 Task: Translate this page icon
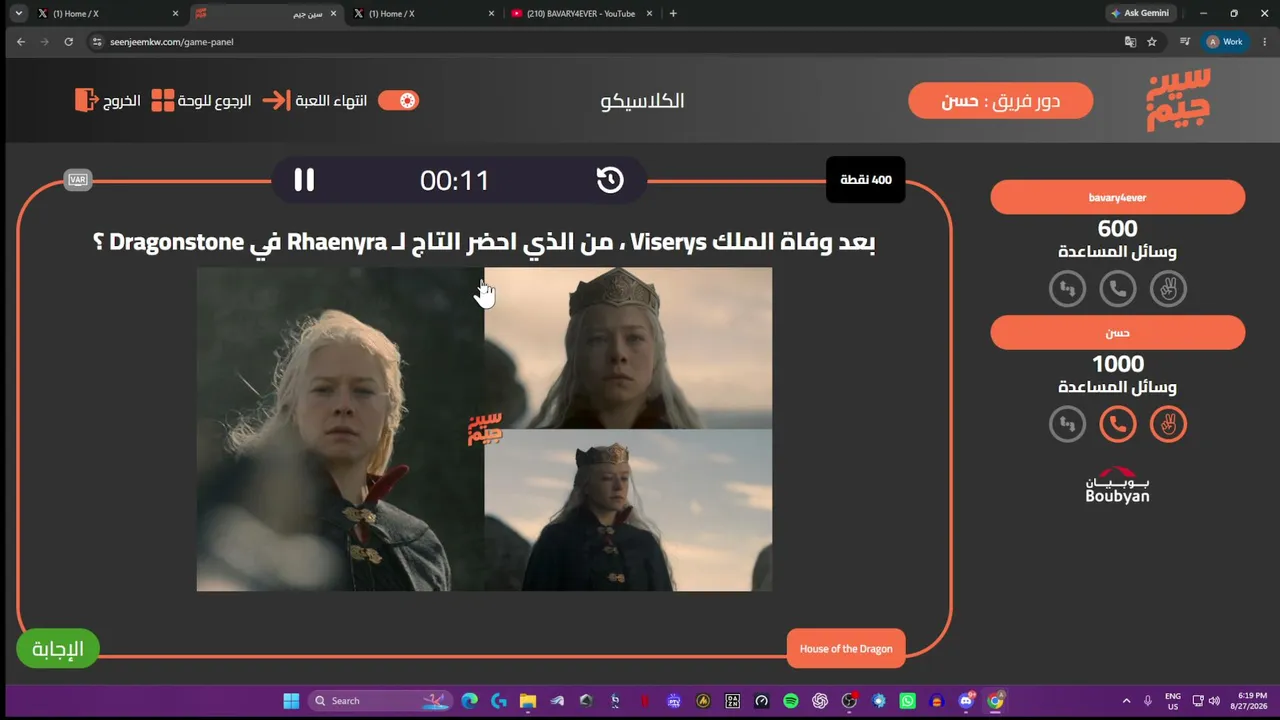[1130, 42]
